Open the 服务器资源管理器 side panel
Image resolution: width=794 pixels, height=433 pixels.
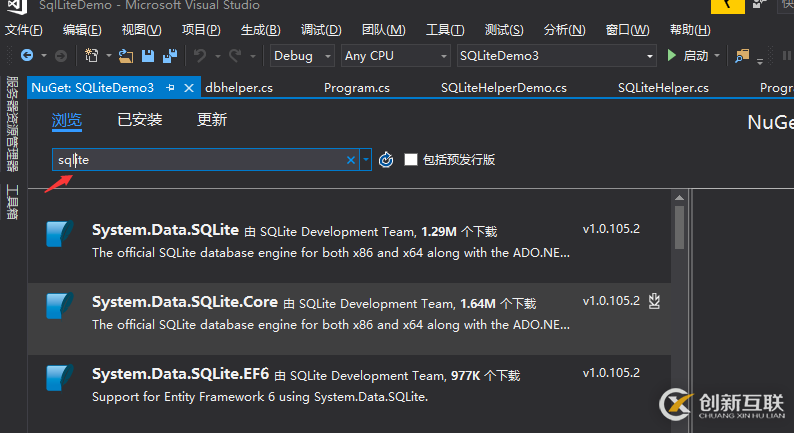[x=12, y=124]
